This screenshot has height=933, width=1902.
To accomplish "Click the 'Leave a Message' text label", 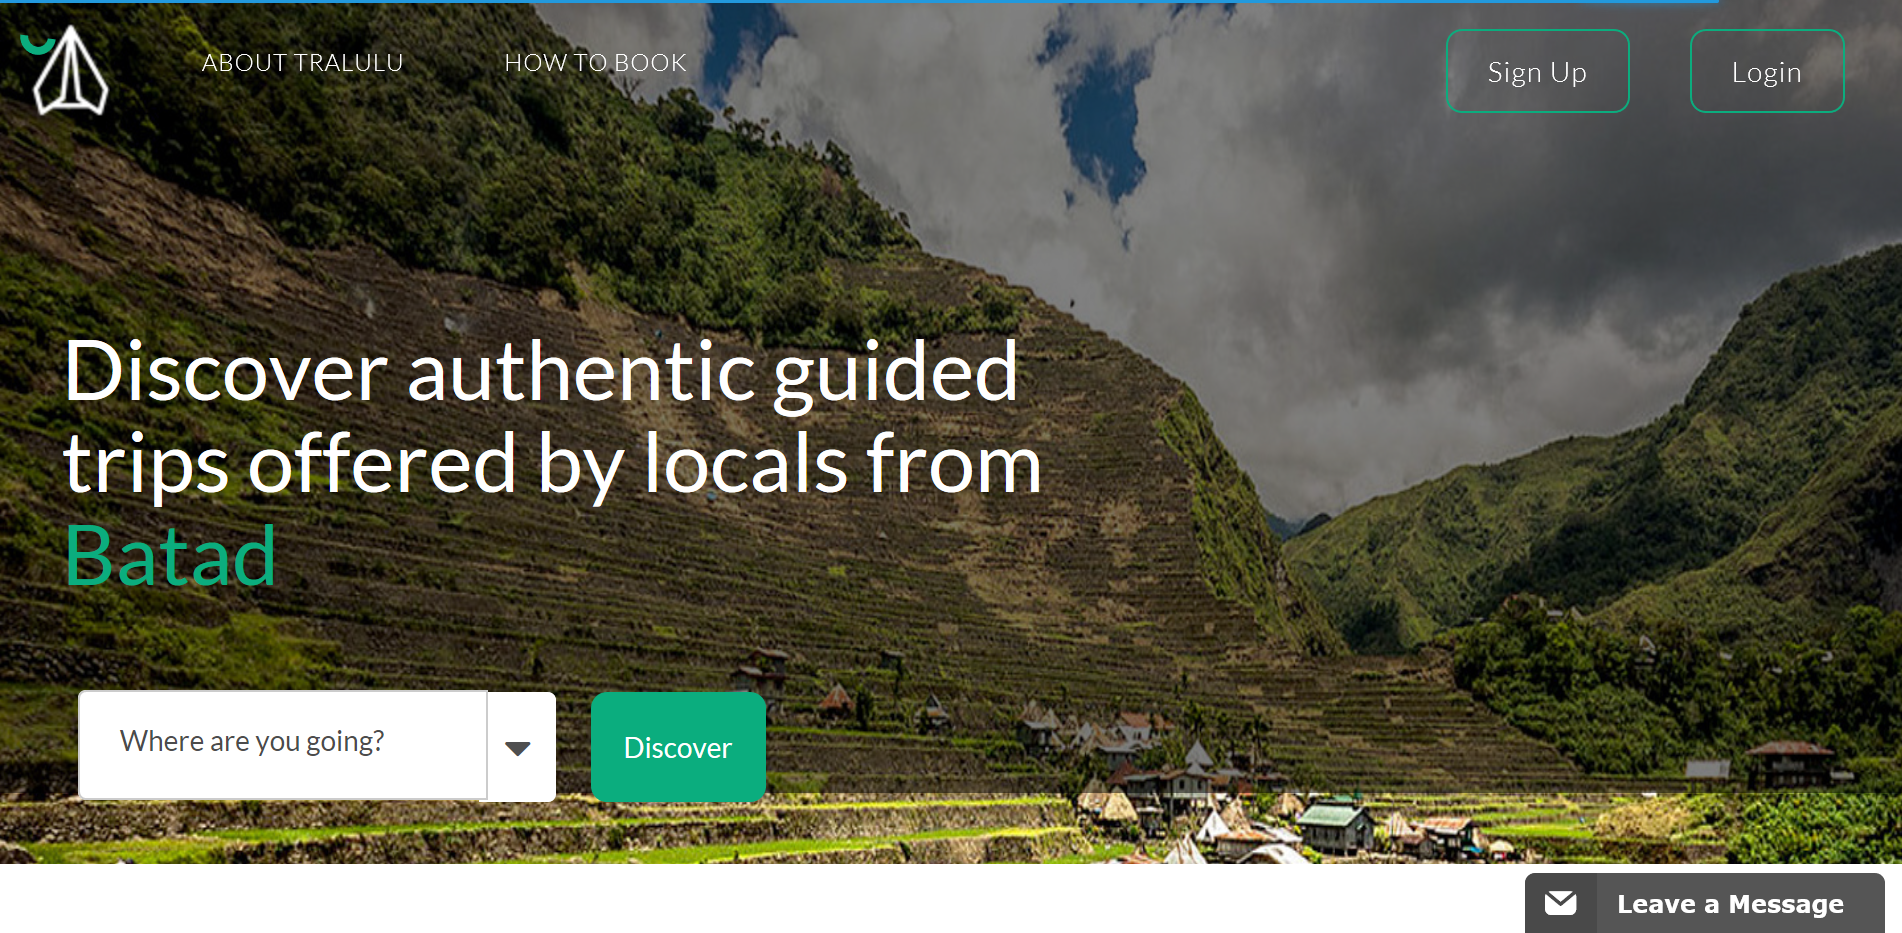I will click(1730, 904).
